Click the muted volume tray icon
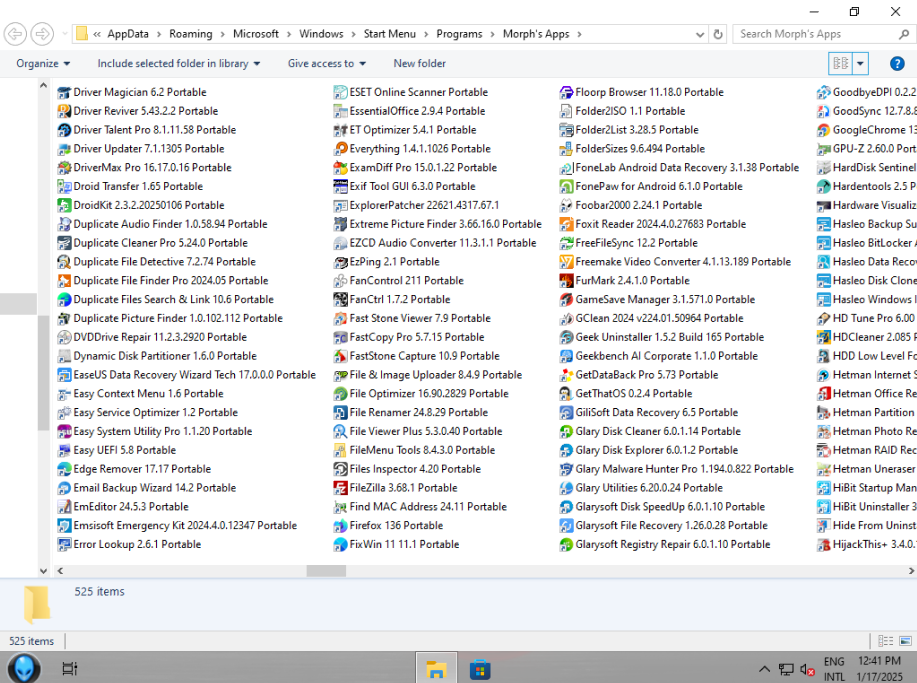 (807, 670)
